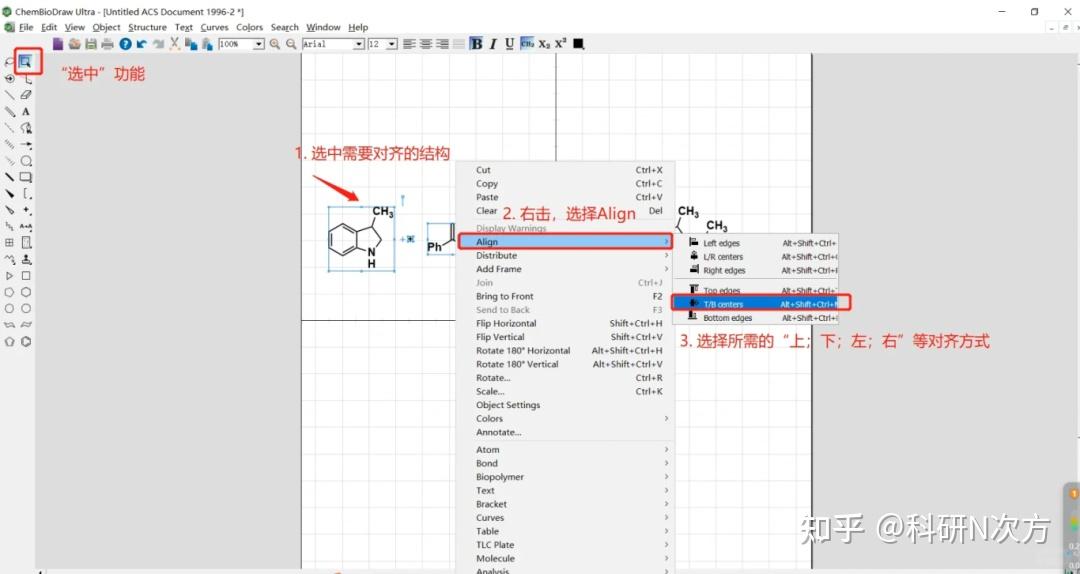Viewport: 1080px width, 574px height.
Task: Click the Paste icon in the toolbar
Action: tap(207, 44)
